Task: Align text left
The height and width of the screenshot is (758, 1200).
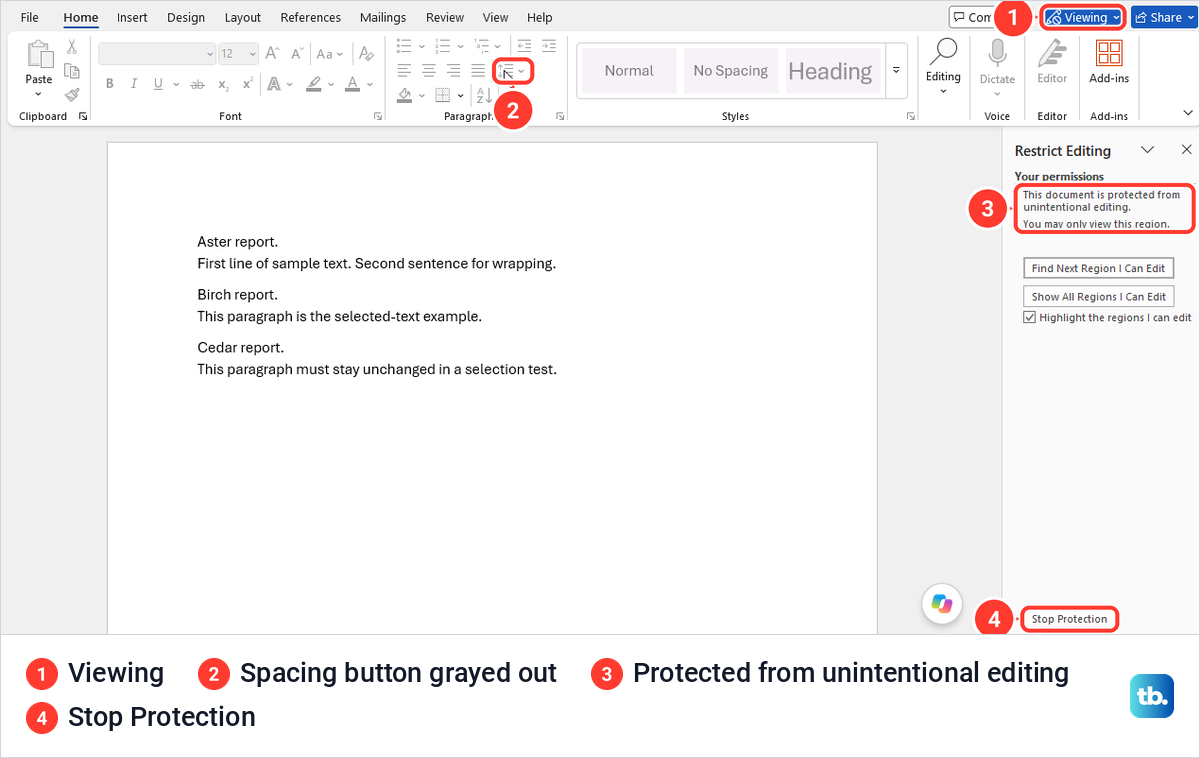Action: pyautogui.click(x=404, y=70)
